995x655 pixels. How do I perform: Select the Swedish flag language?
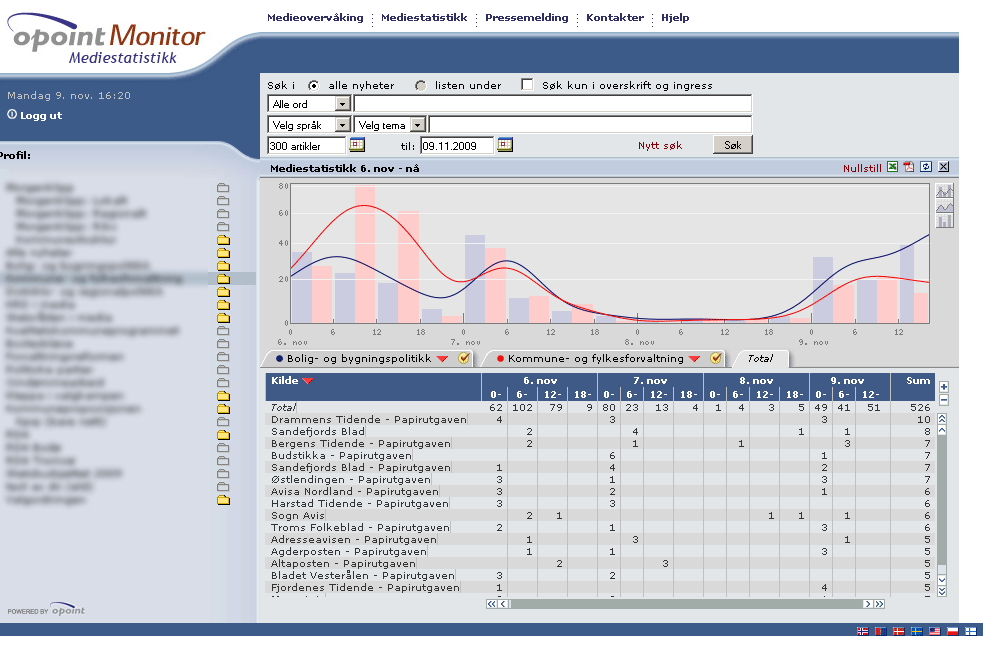click(x=917, y=631)
